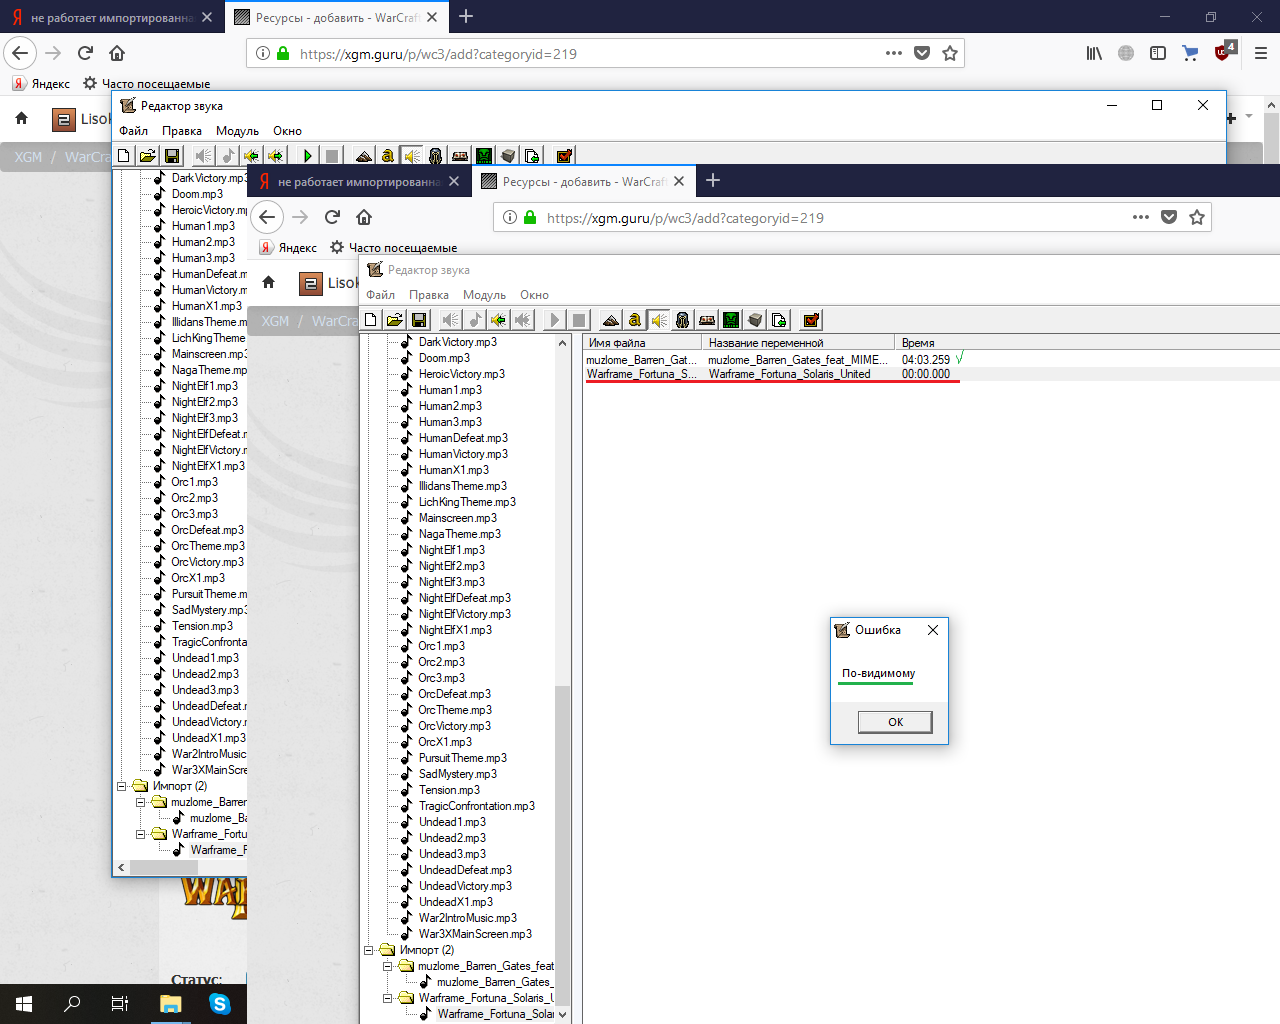Image resolution: width=1280 pixels, height=1024 pixels.
Task: Open Campaign Editor from front Sound Editor toolbar
Action: click(707, 320)
